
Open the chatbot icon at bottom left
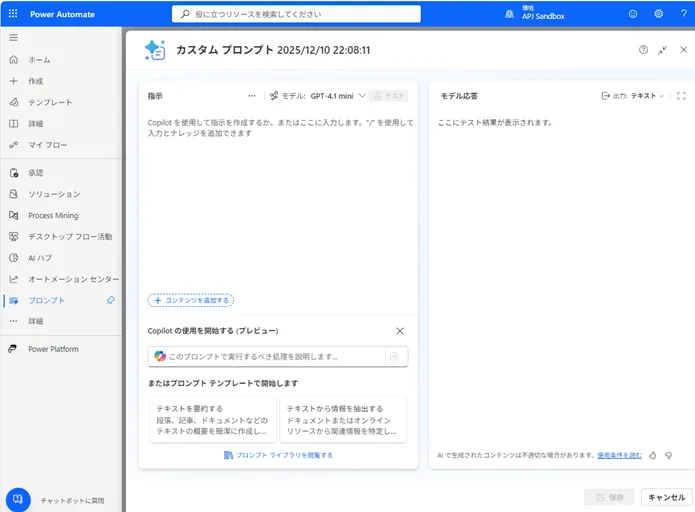pos(18,500)
